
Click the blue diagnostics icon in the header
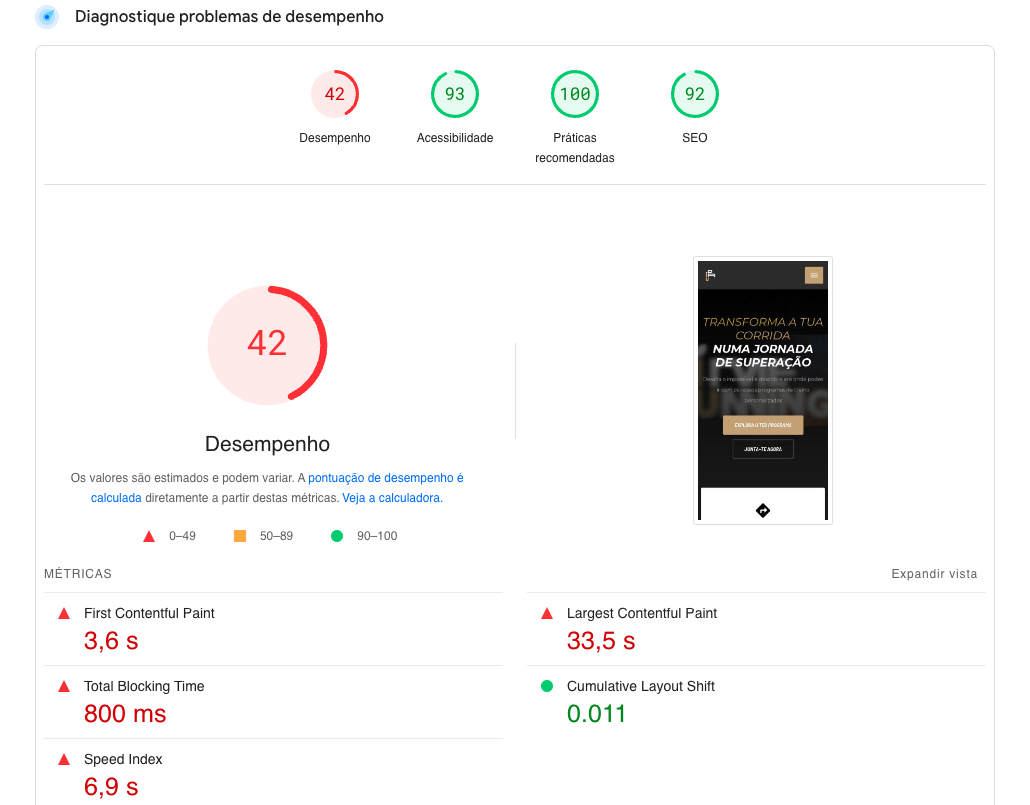[46, 17]
